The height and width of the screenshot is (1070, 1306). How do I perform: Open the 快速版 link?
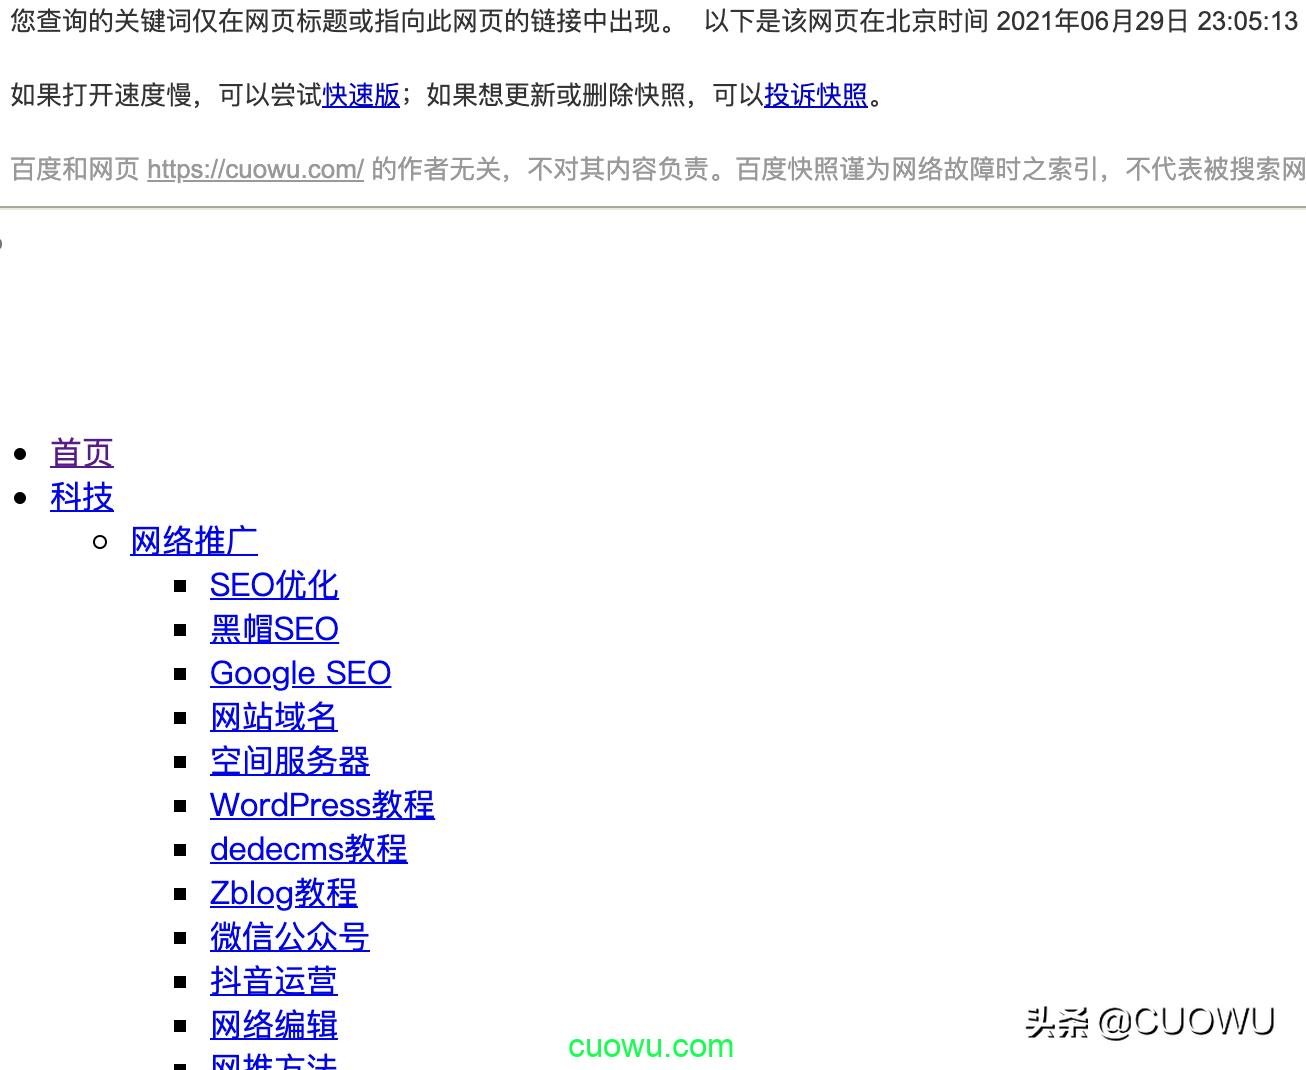coord(361,96)
